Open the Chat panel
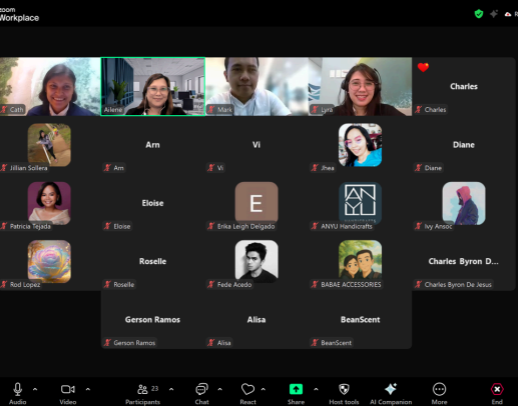The height and width of the screenshot is (406, 518). (202, 389)
